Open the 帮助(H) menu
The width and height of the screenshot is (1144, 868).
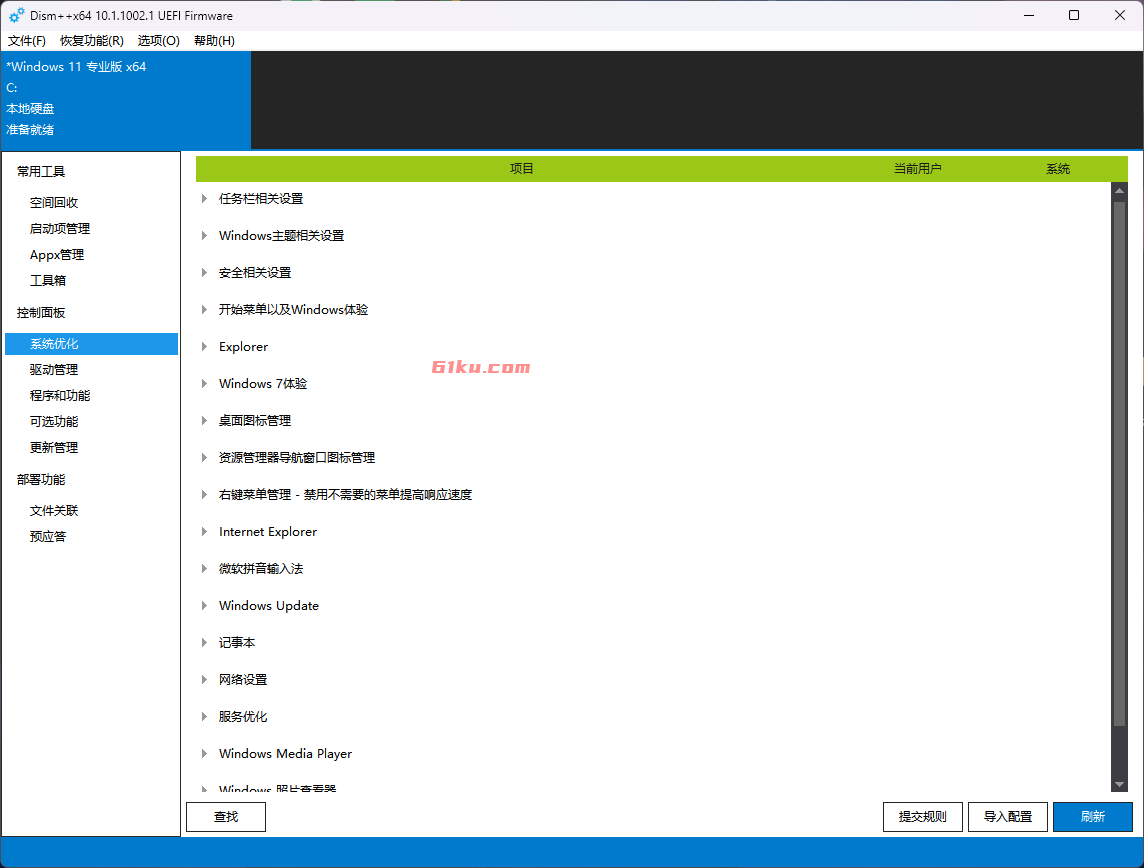[x=214, y=41]
